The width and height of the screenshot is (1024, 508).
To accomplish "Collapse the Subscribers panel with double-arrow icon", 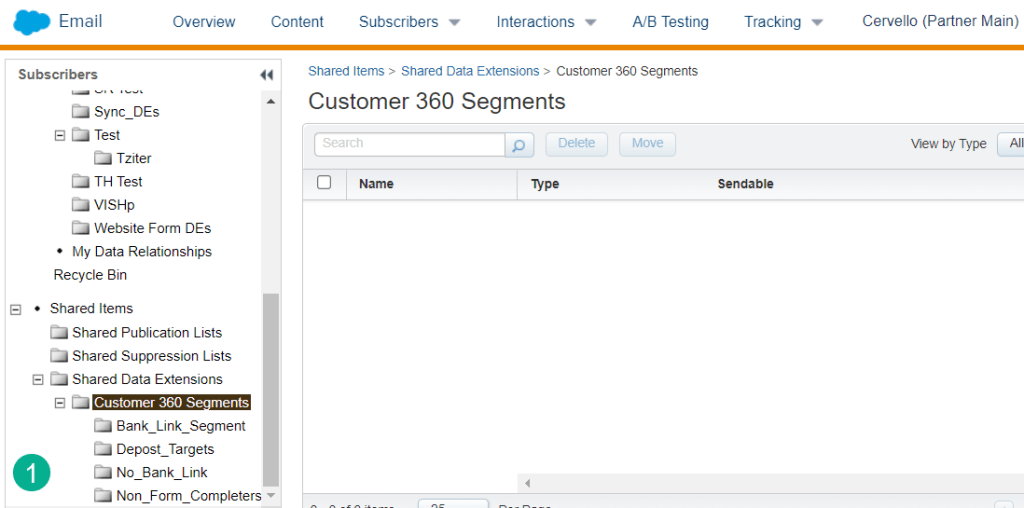I will [266, 75].
